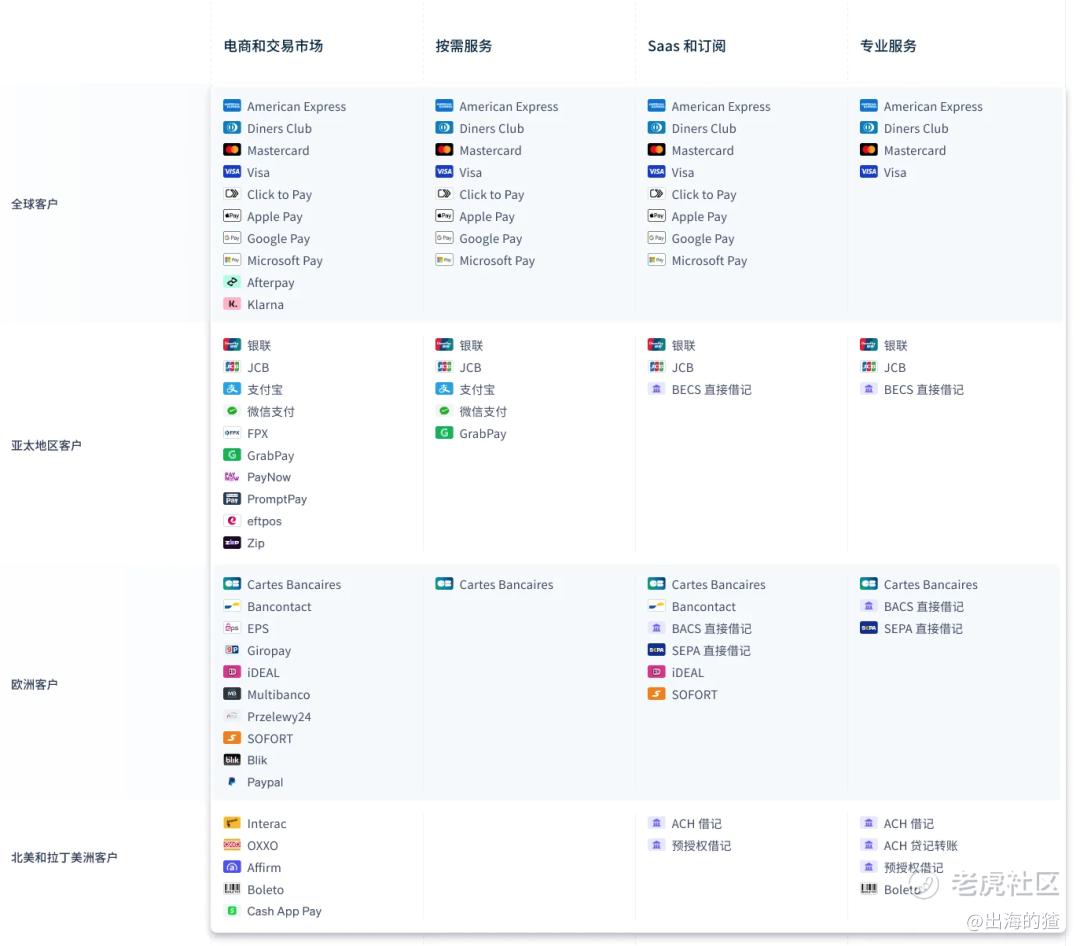Click ACH 借记 in 专业服务 column
This screenshot has height=946, width=1080.
click(x=908, y=824)
